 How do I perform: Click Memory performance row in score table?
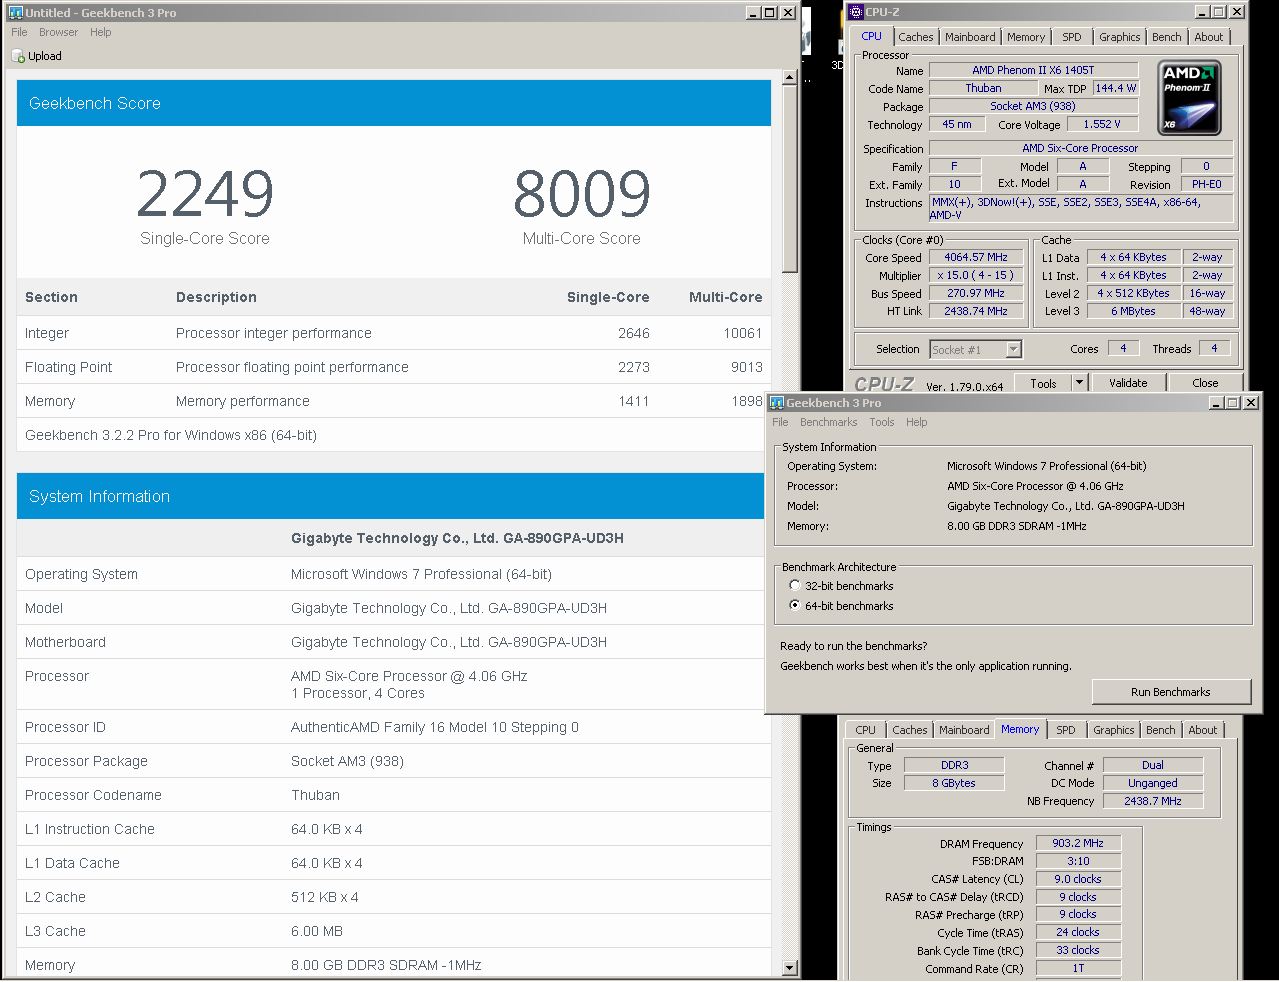(x=393, y=401)
